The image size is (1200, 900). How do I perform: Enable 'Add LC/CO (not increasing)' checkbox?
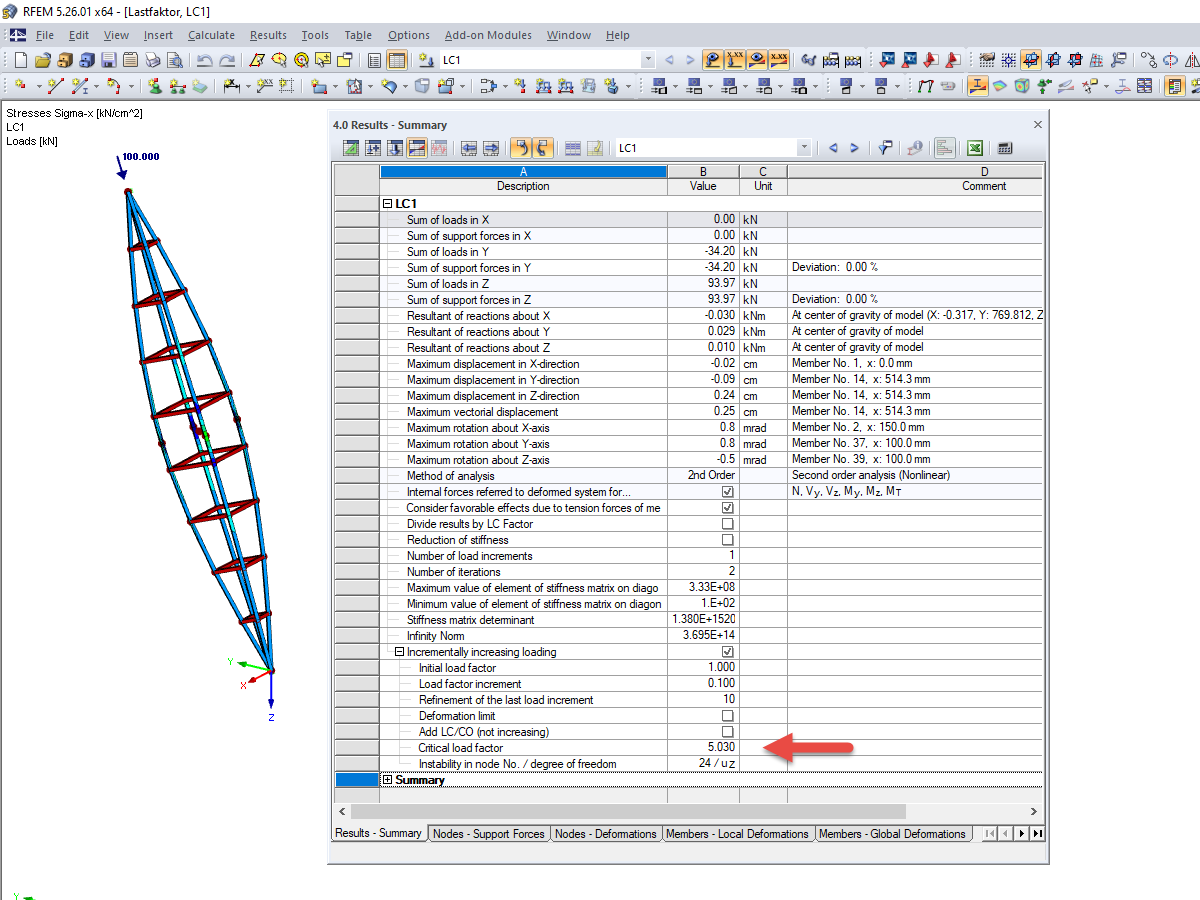(727, 732)
